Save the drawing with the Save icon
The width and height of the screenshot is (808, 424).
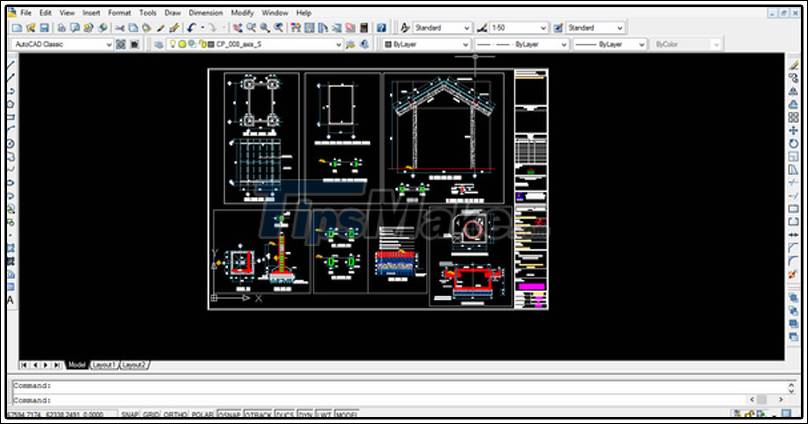[44, 28]
